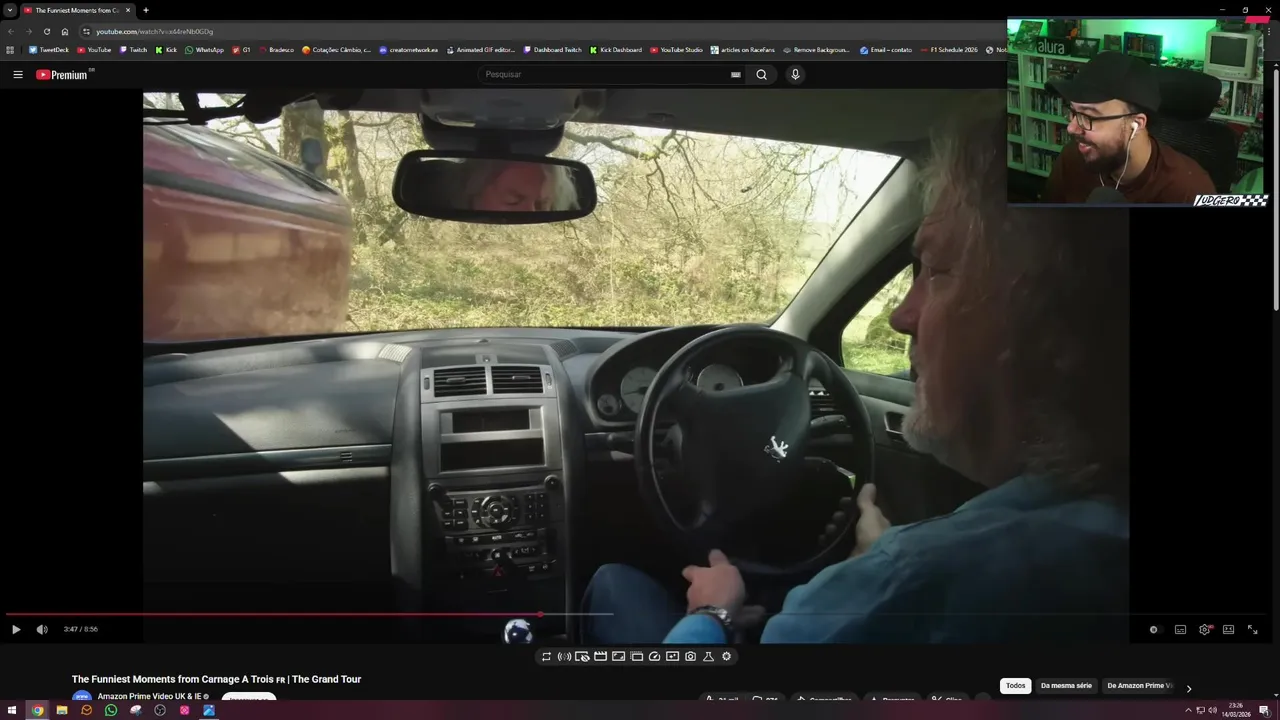1280x720 pixels.
Task: Switch to theater mode view
Action: click(1228, 630)
